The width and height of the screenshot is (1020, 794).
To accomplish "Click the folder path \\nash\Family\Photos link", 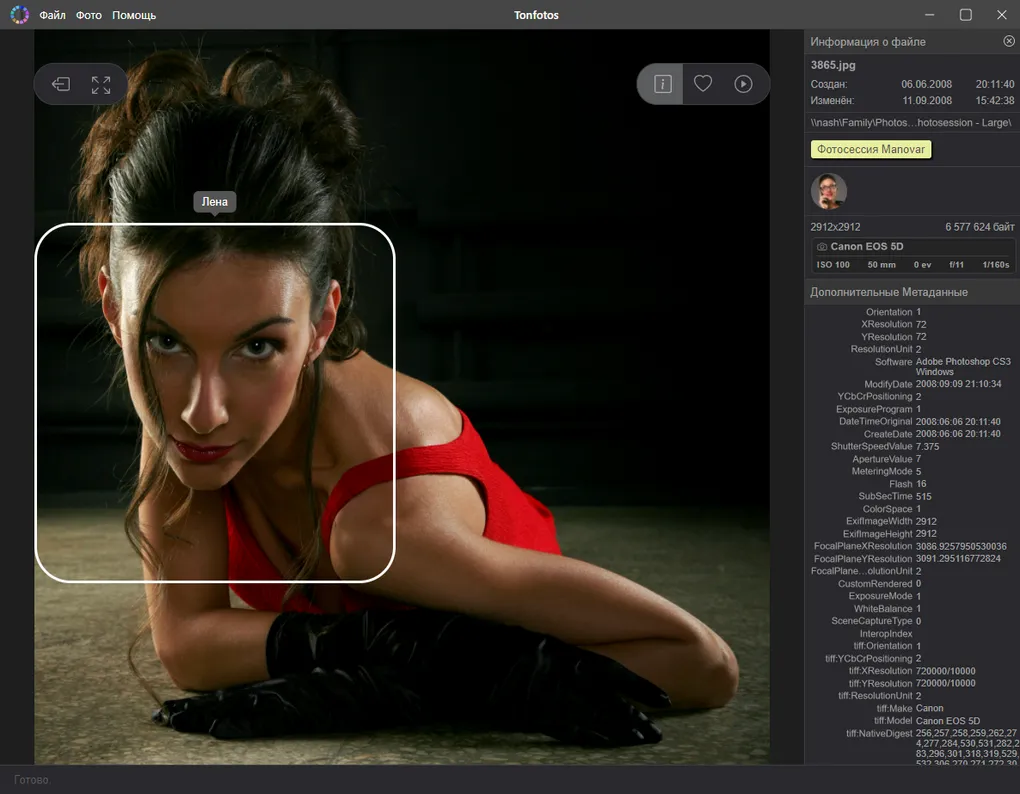I will (911, 122).
